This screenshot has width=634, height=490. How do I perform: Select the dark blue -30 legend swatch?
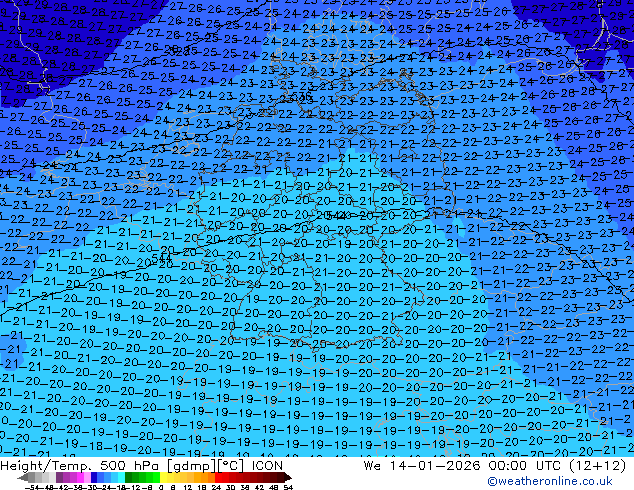(94, 477)
